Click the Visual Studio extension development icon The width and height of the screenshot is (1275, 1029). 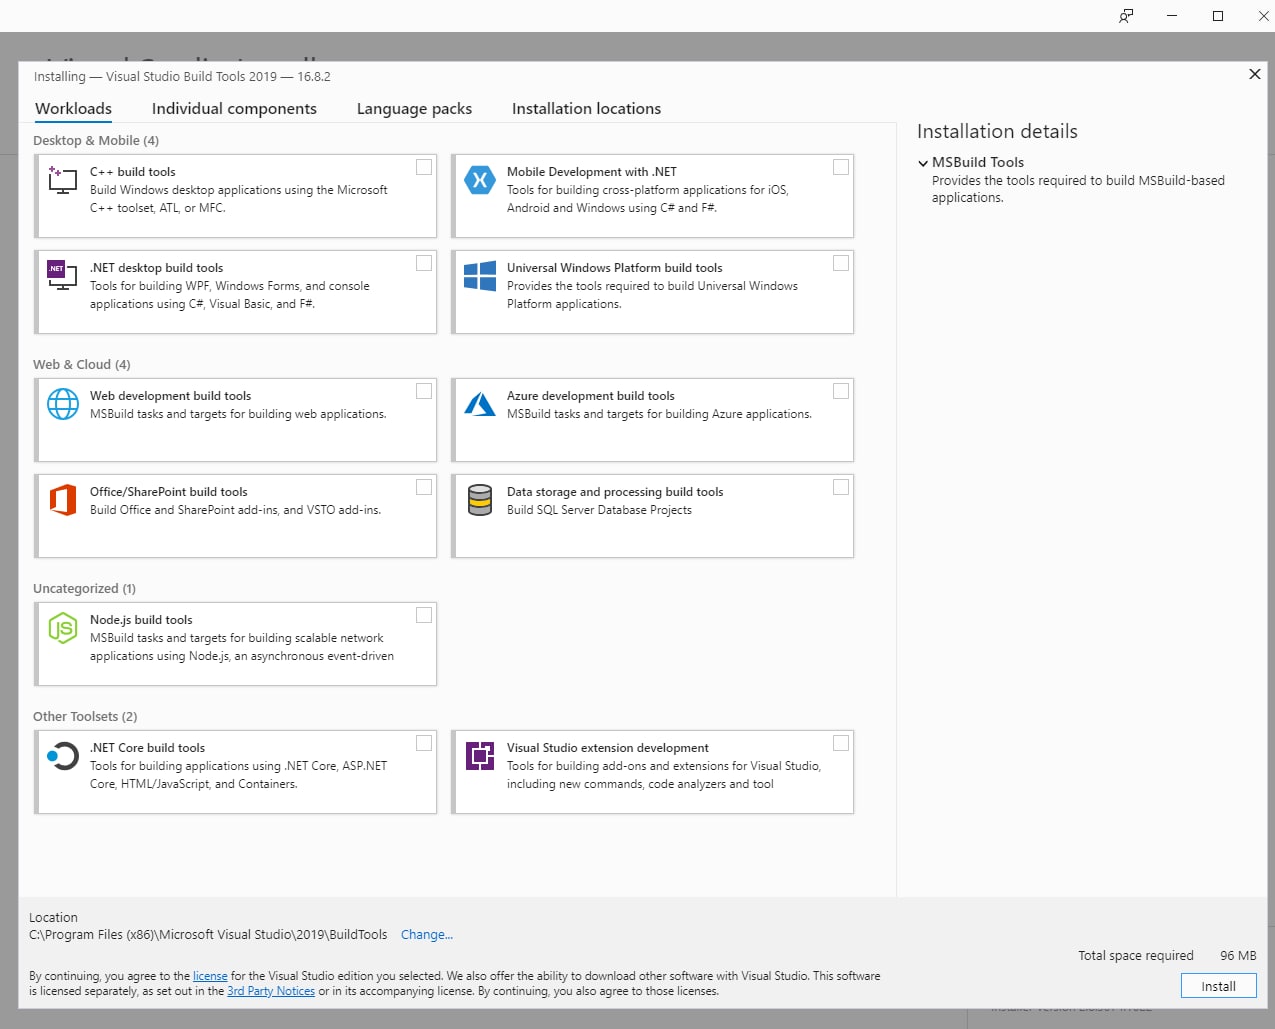(x=480, y=756)
